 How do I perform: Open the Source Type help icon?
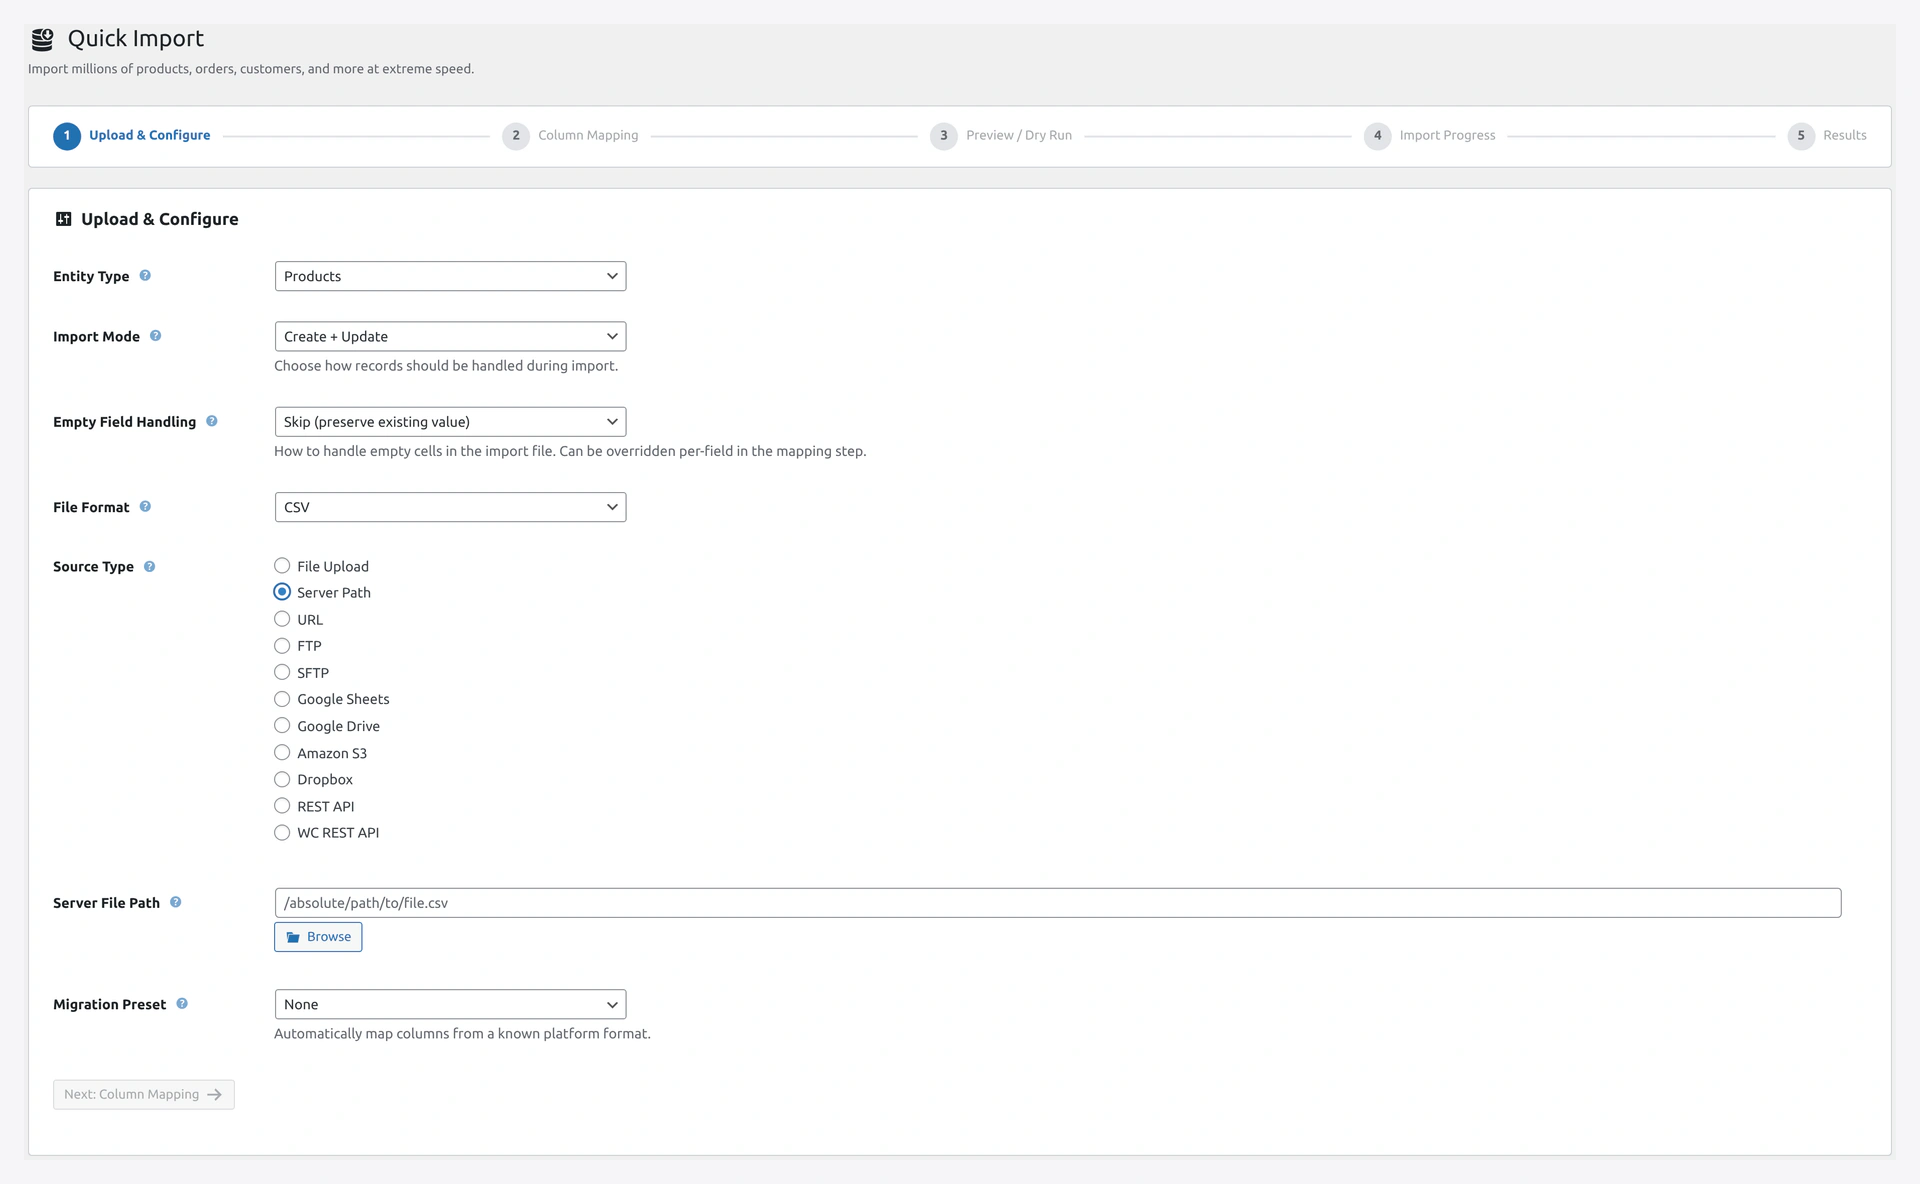(x=149, y=566)
